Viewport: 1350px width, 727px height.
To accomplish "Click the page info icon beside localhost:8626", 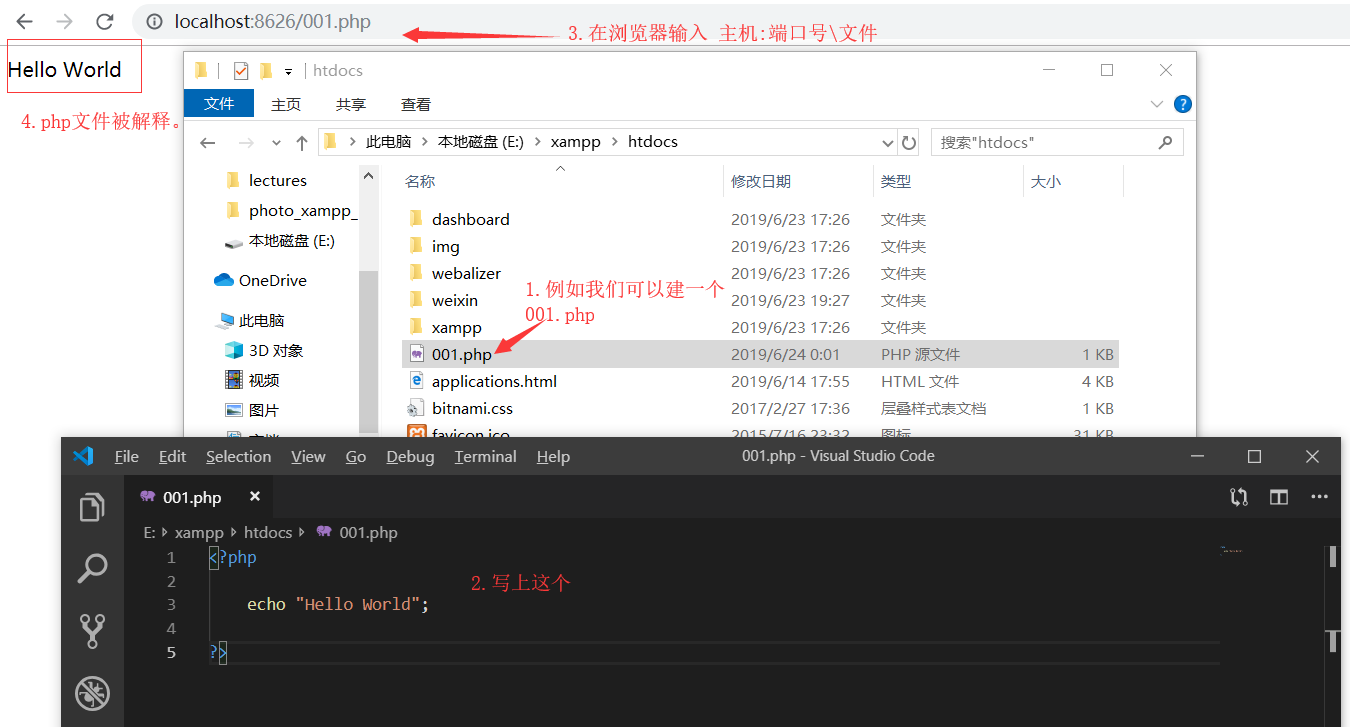I will coord(153,20).
